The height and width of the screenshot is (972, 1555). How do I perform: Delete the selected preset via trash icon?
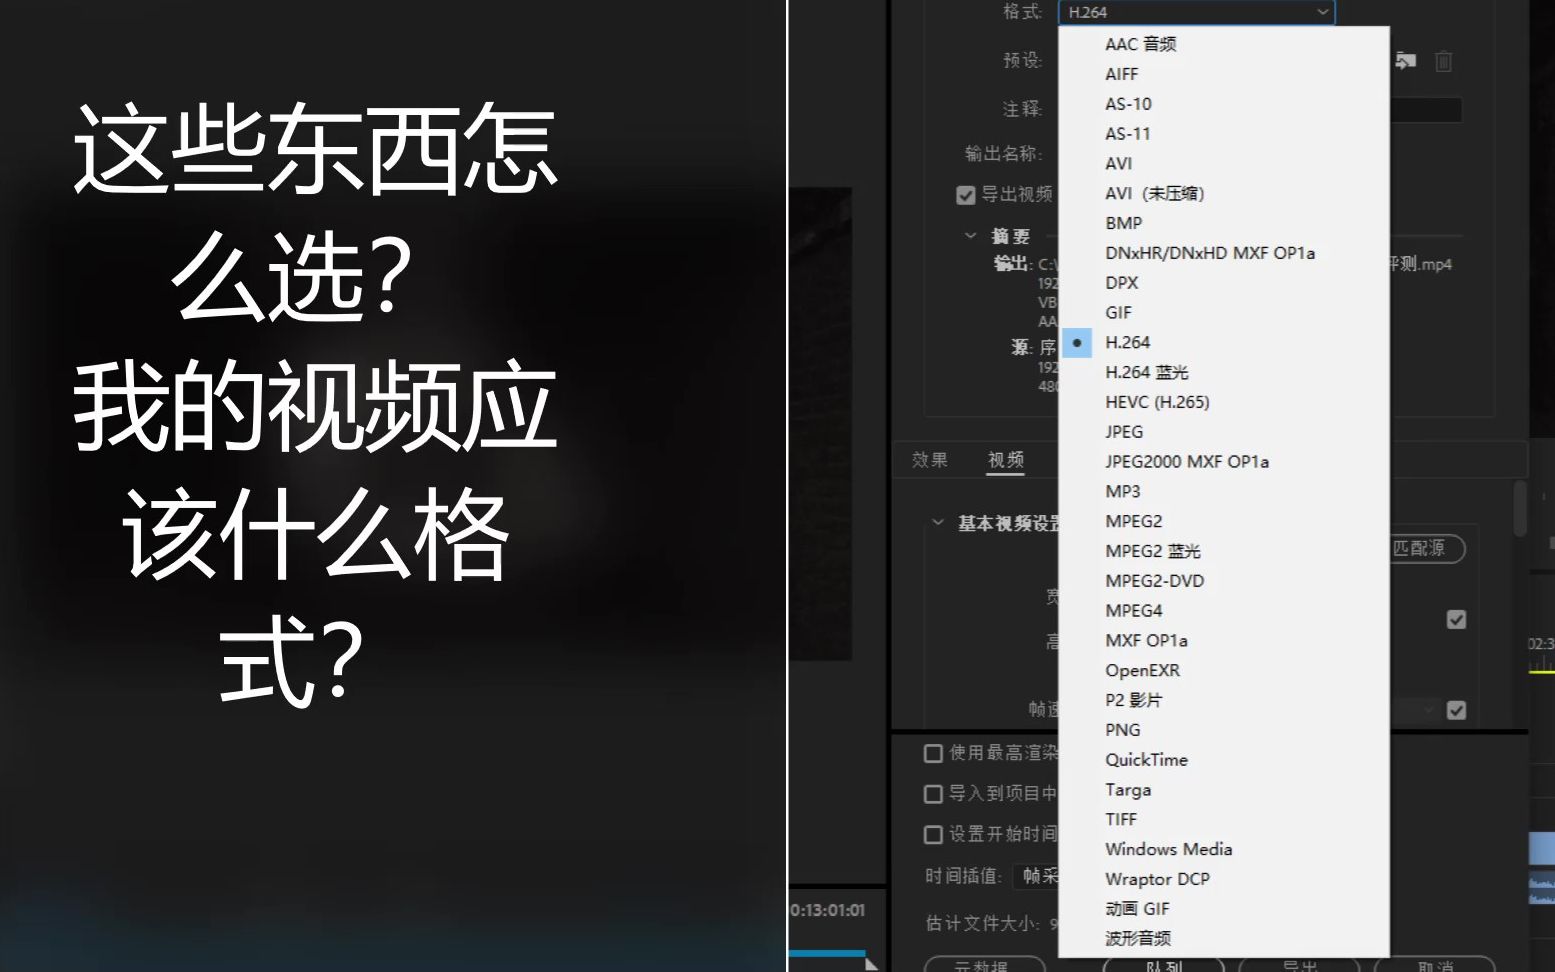tap(1443, 60)
